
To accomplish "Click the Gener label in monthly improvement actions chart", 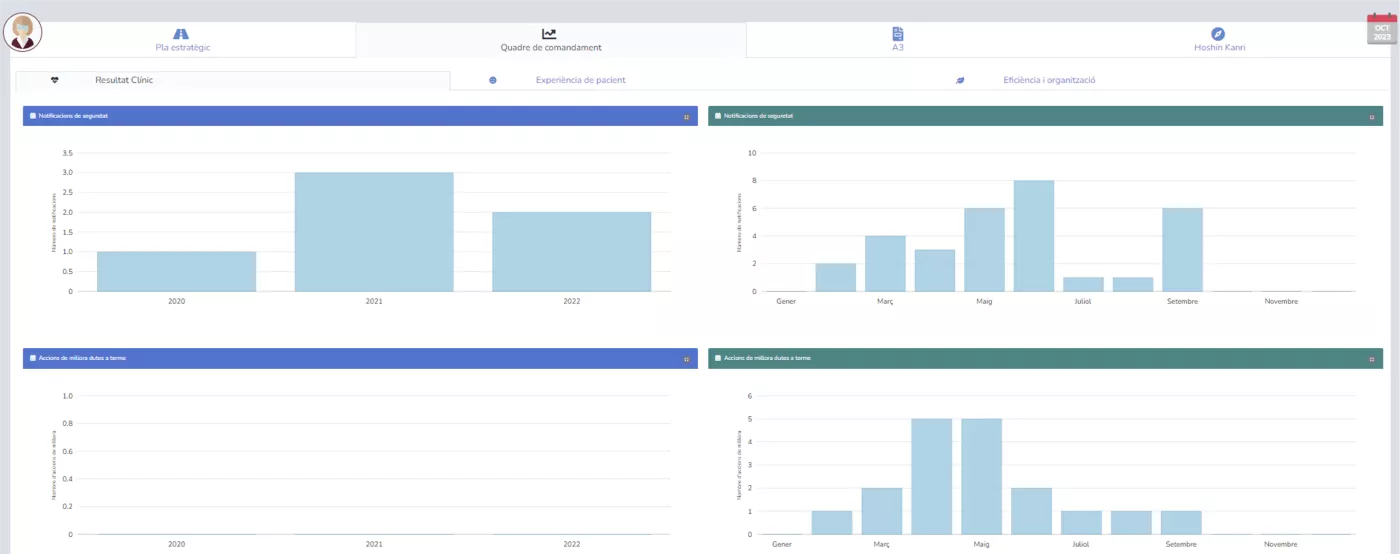I will 784,544.
